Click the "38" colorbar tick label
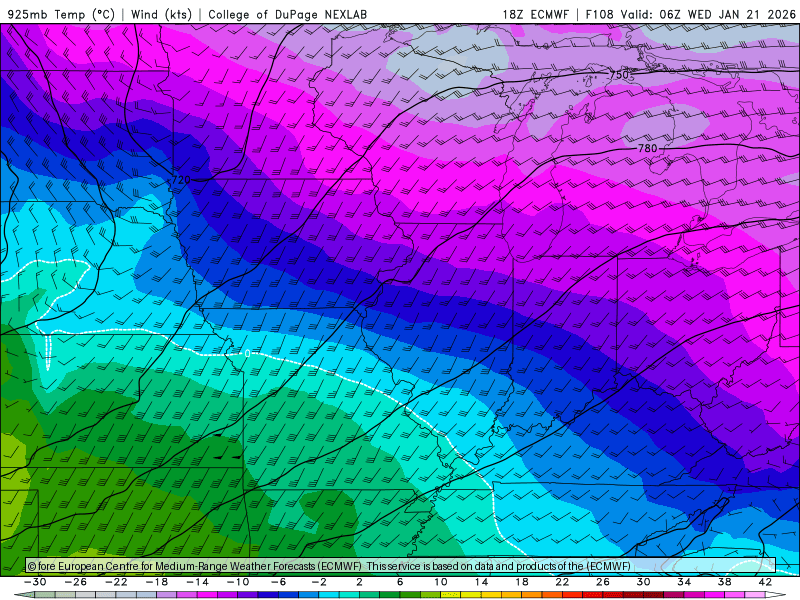This screenshot has width=800, height=600. (x=724, y=582)
